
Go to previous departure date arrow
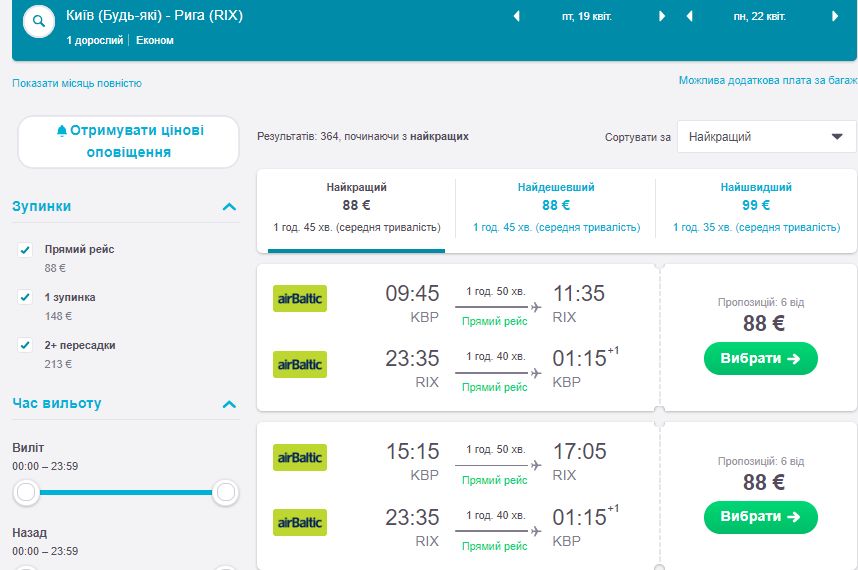[x=517, y=17]
